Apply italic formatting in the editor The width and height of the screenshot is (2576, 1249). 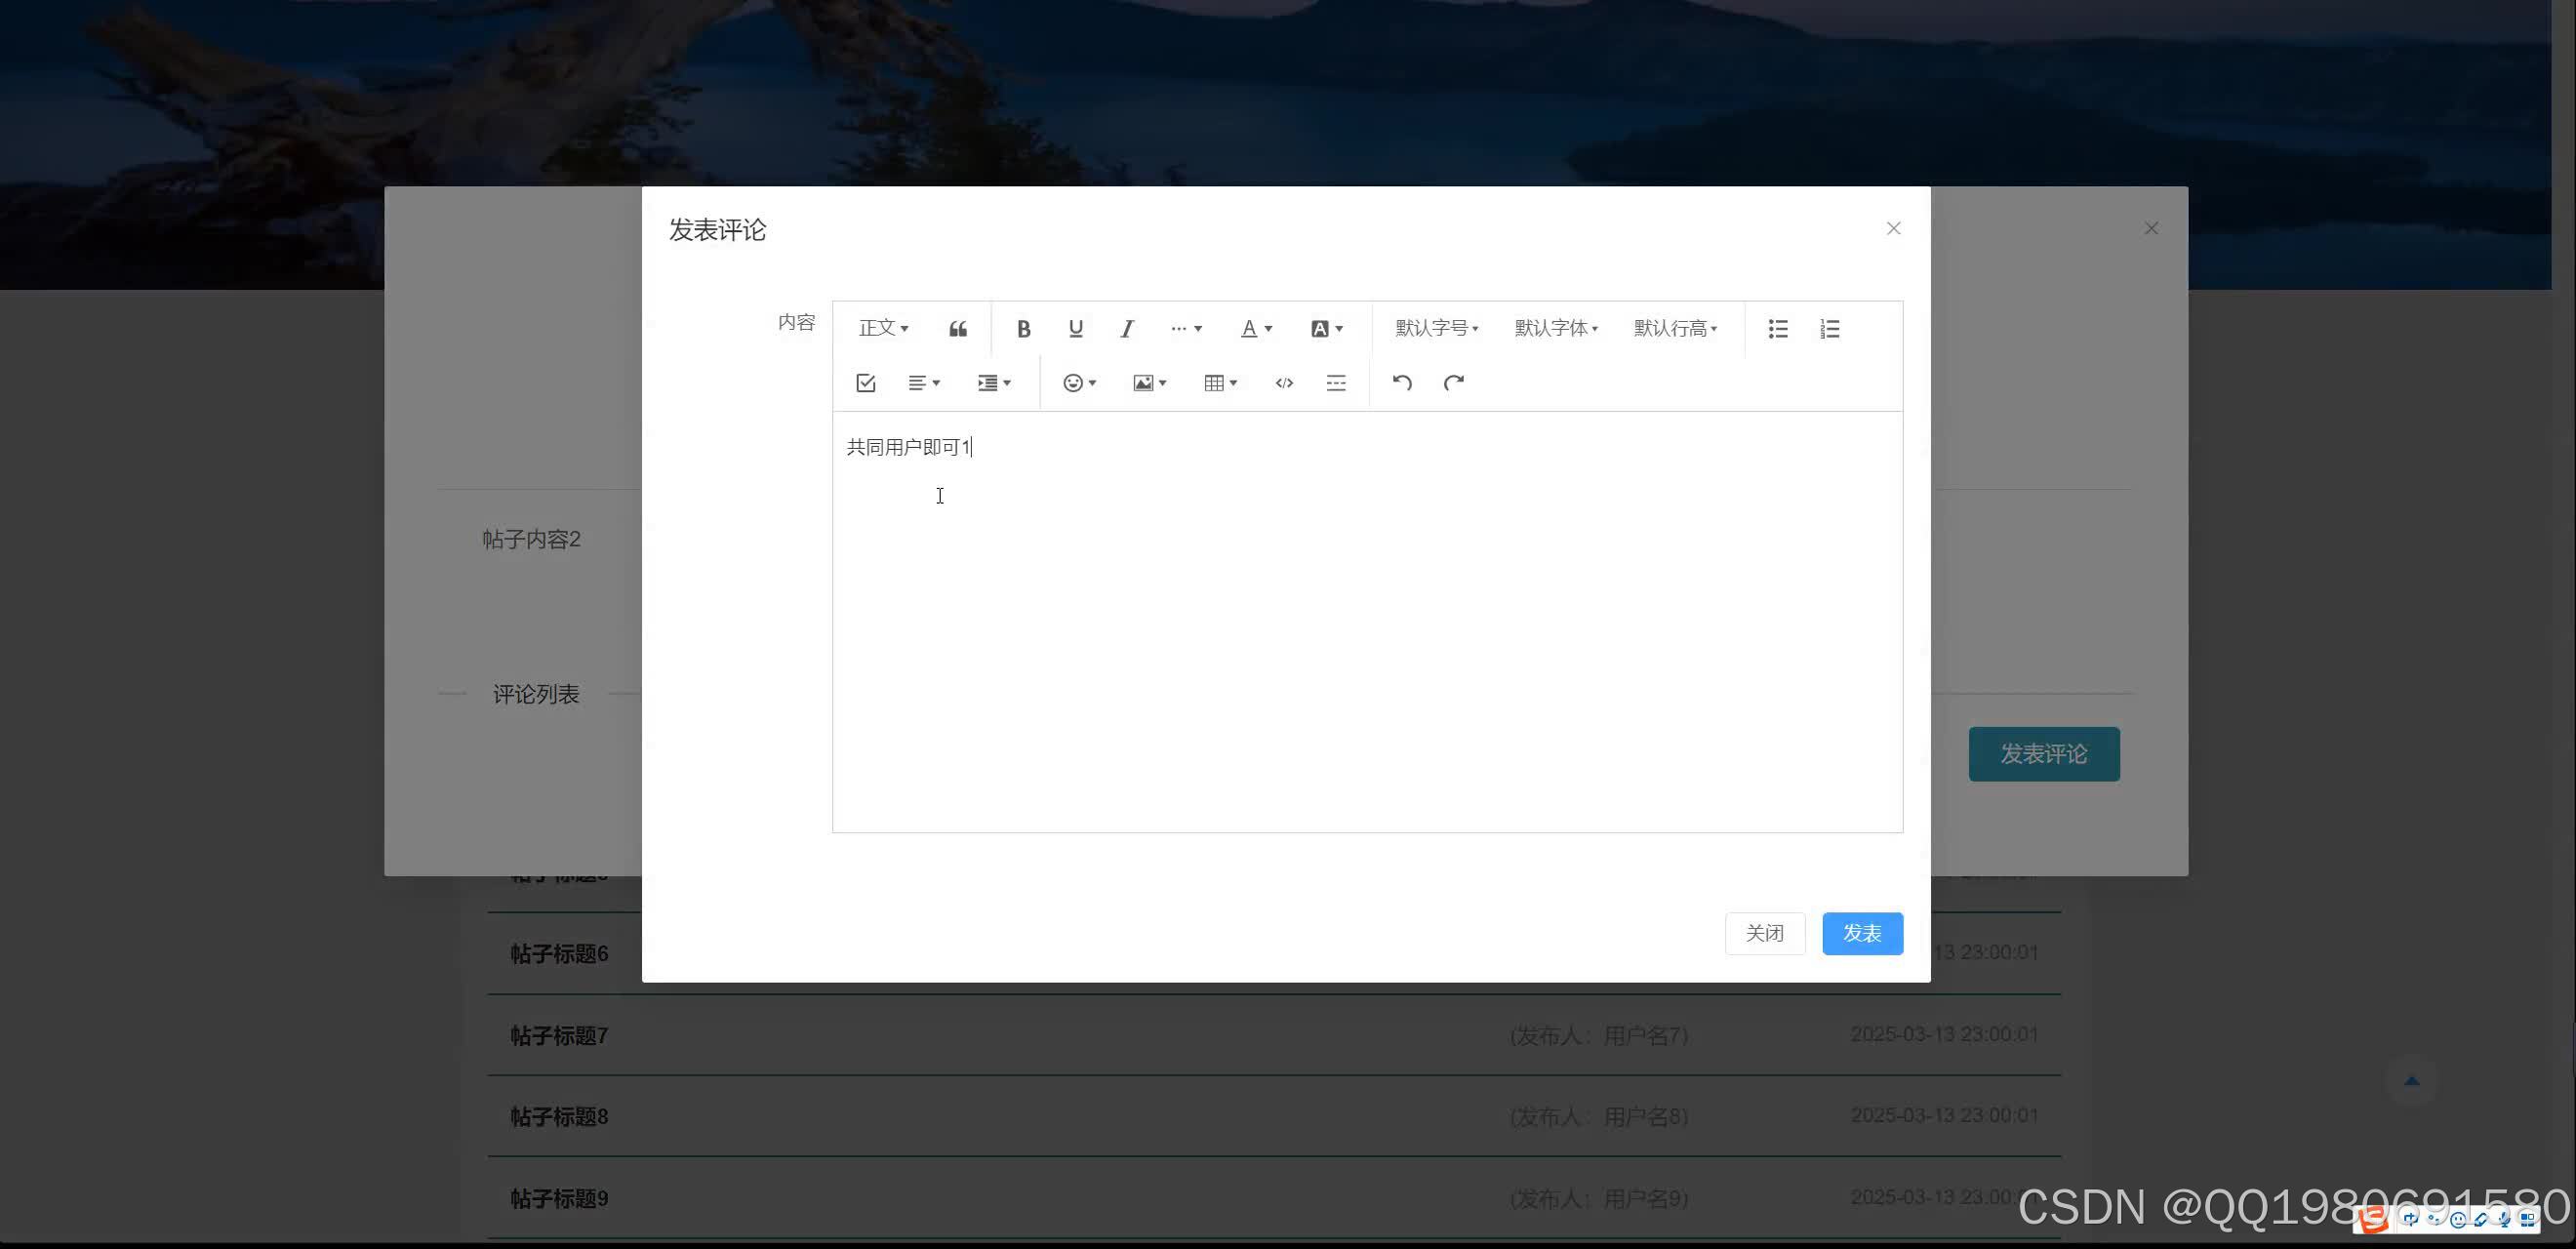1127,328
